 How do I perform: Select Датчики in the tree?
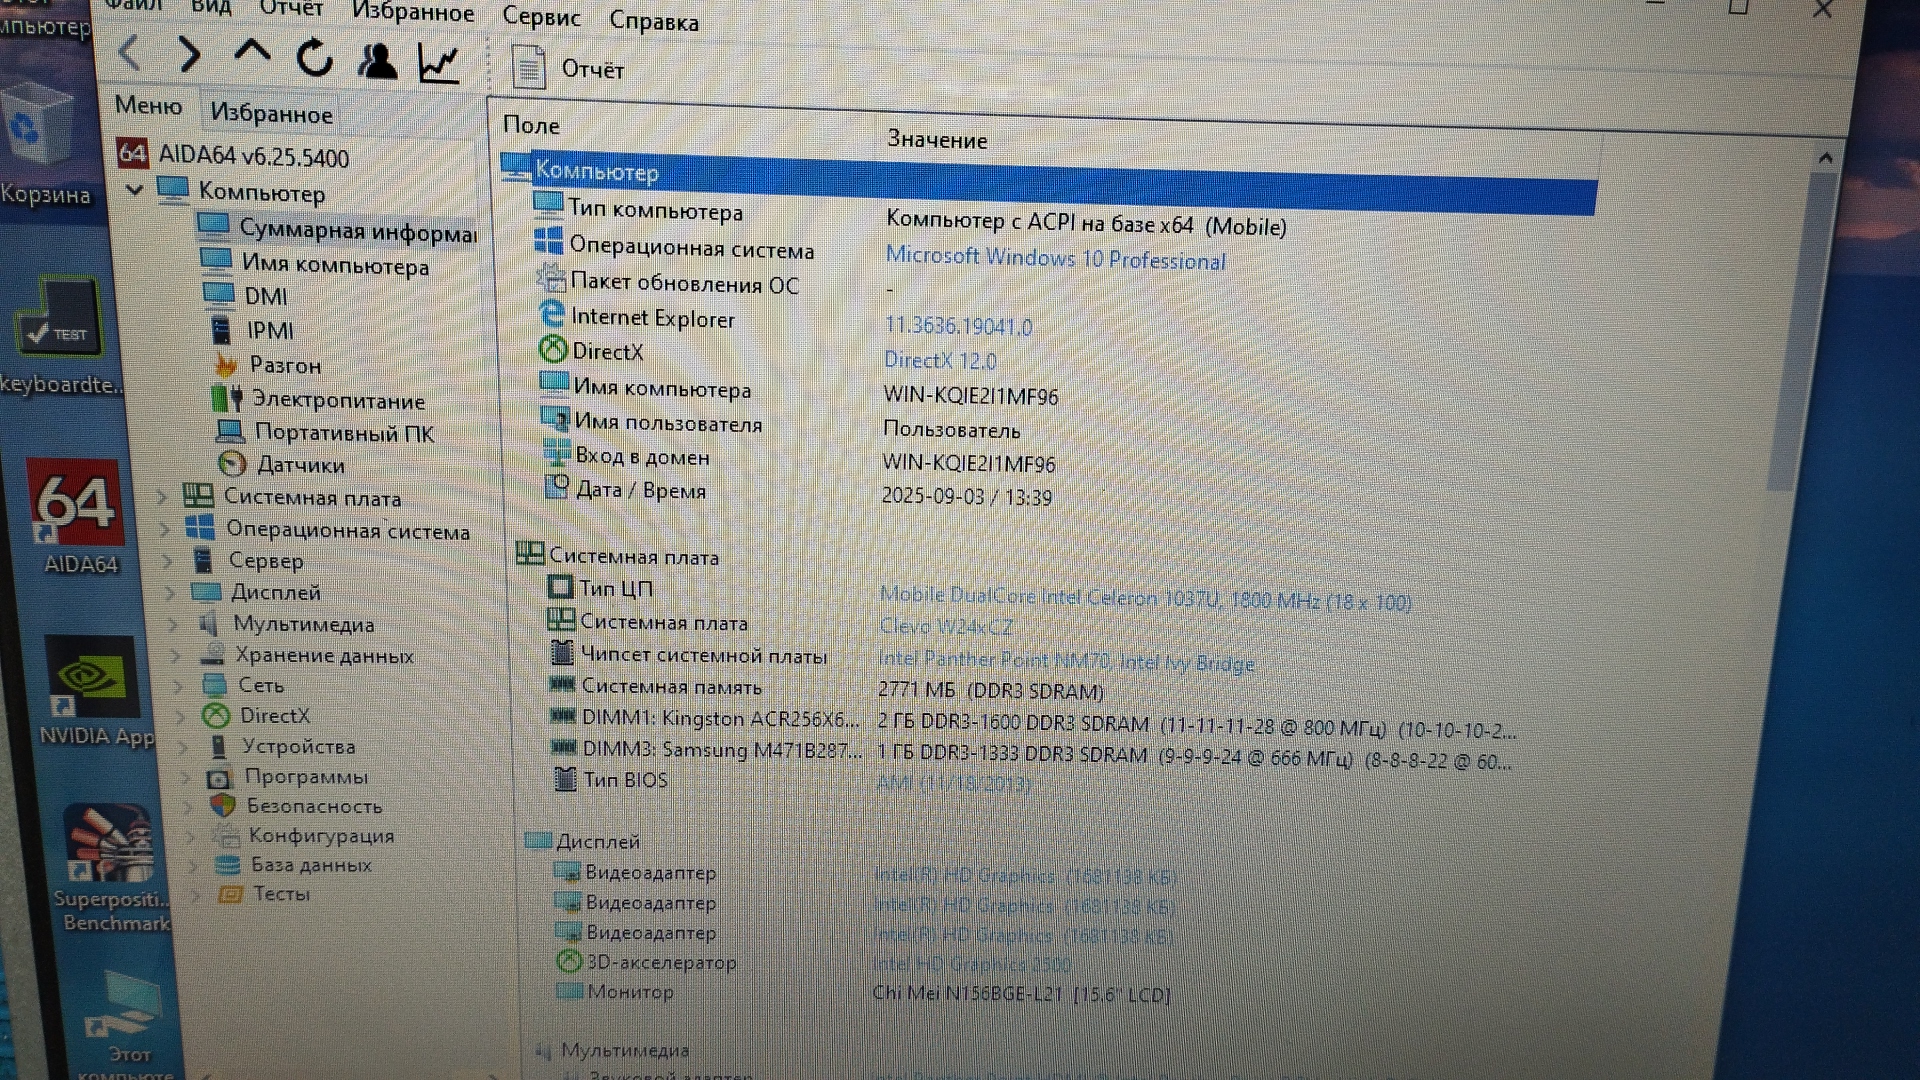[x=300, y=465]
